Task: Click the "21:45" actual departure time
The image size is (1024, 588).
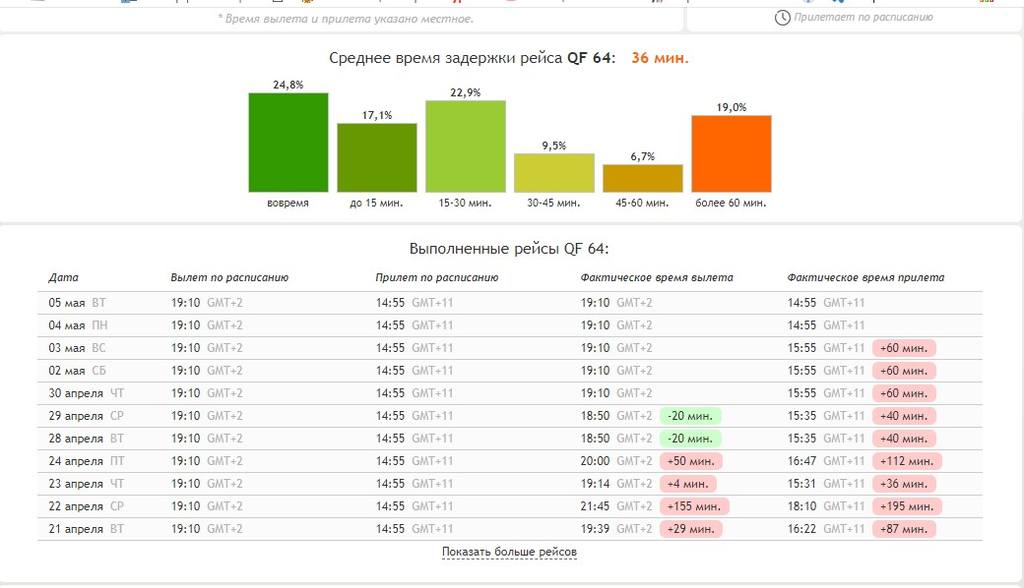Action: pos(595,506)
